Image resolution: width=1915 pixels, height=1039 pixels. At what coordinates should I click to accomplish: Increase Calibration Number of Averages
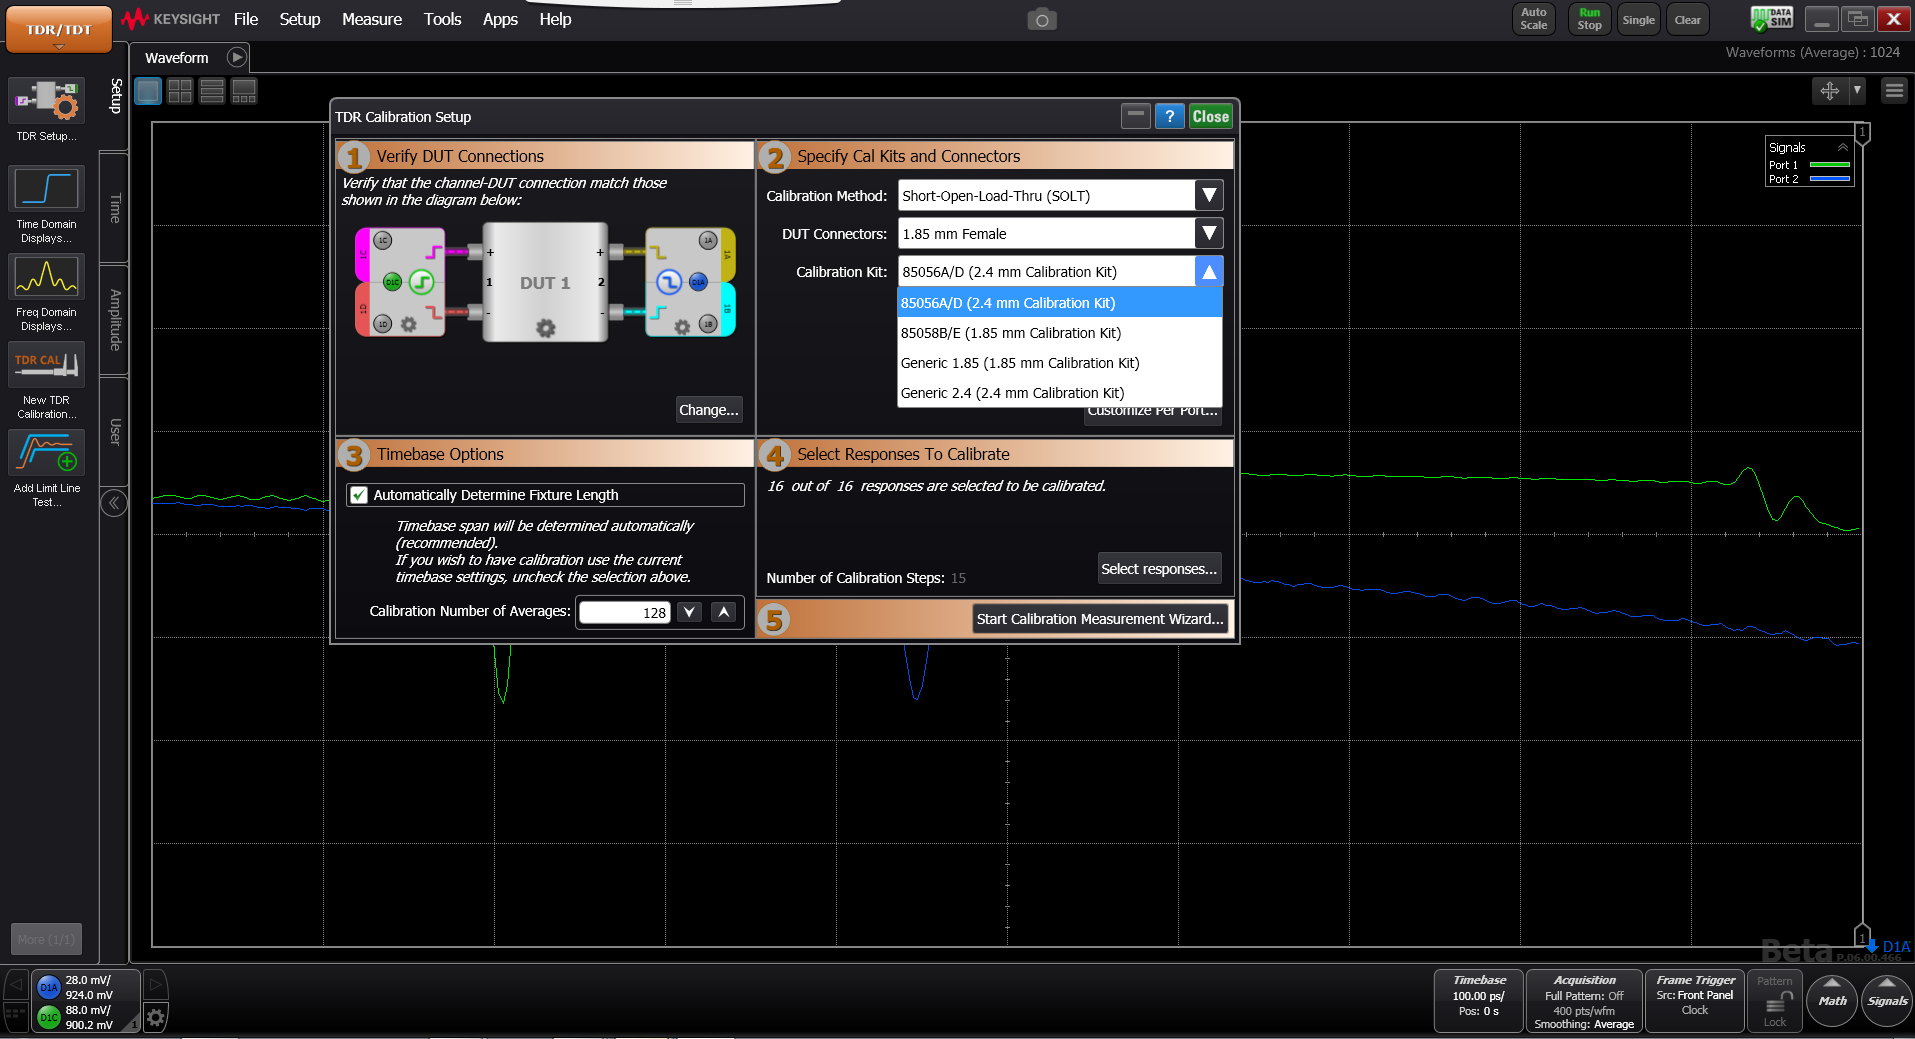coord(723,611)
